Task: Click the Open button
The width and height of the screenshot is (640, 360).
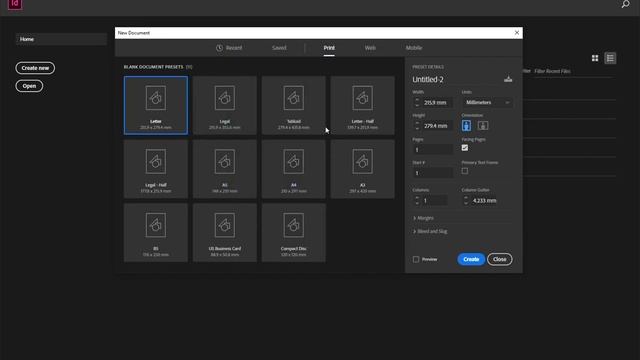Action: pyautogui.click(x=29, y=86)
